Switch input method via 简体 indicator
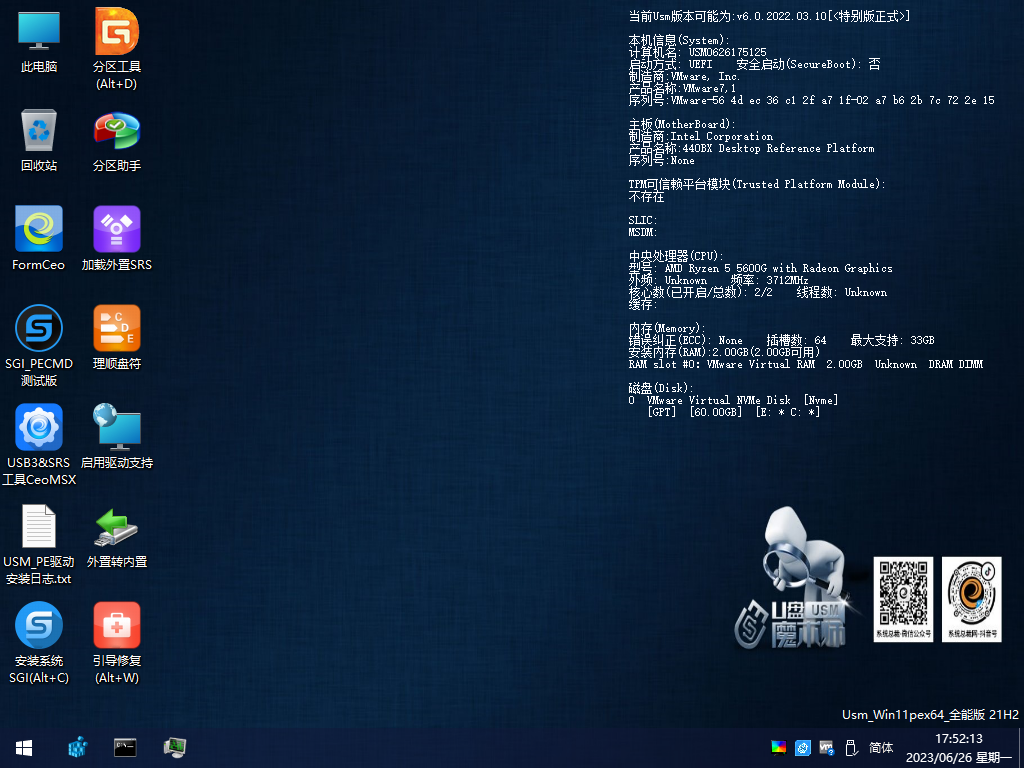1024x768 pixels. (881, 748)
